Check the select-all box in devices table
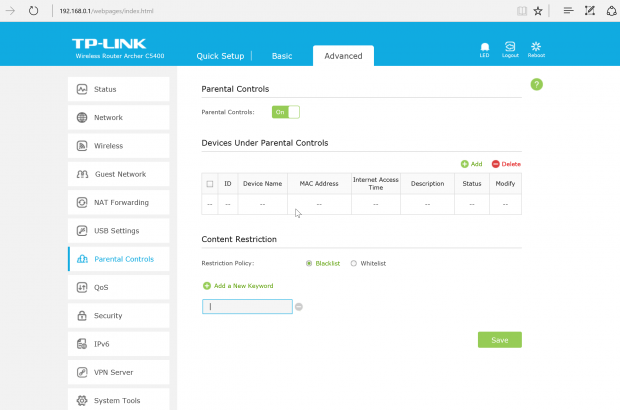Screen dimensions: 620x410 tap(210, 184)
